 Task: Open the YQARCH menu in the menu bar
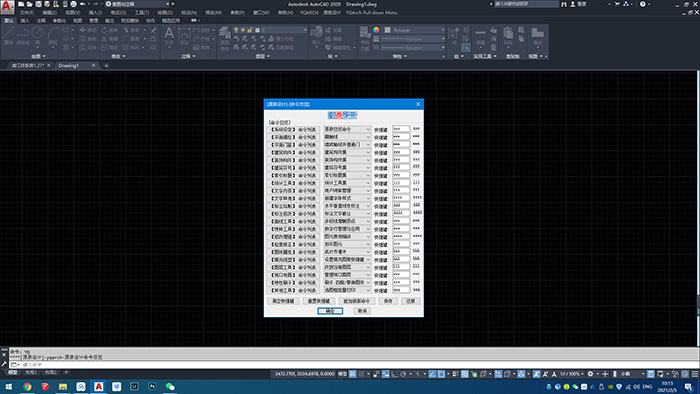click(x=309, y=12)
